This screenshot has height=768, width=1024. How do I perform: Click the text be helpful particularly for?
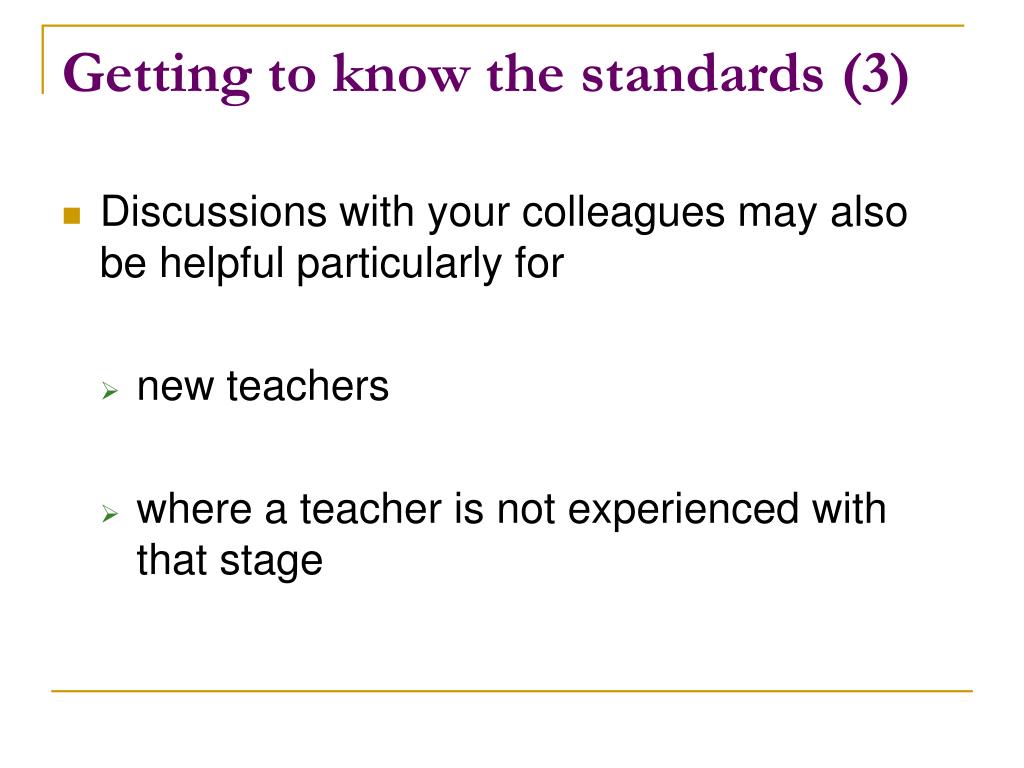332,264
